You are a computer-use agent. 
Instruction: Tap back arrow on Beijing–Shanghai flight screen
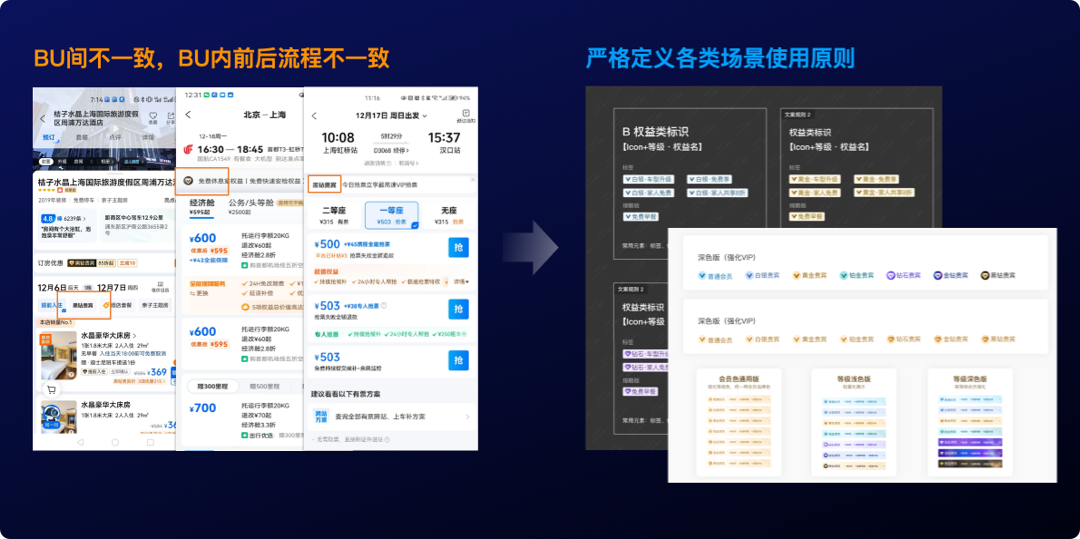(x=188, y=115)
